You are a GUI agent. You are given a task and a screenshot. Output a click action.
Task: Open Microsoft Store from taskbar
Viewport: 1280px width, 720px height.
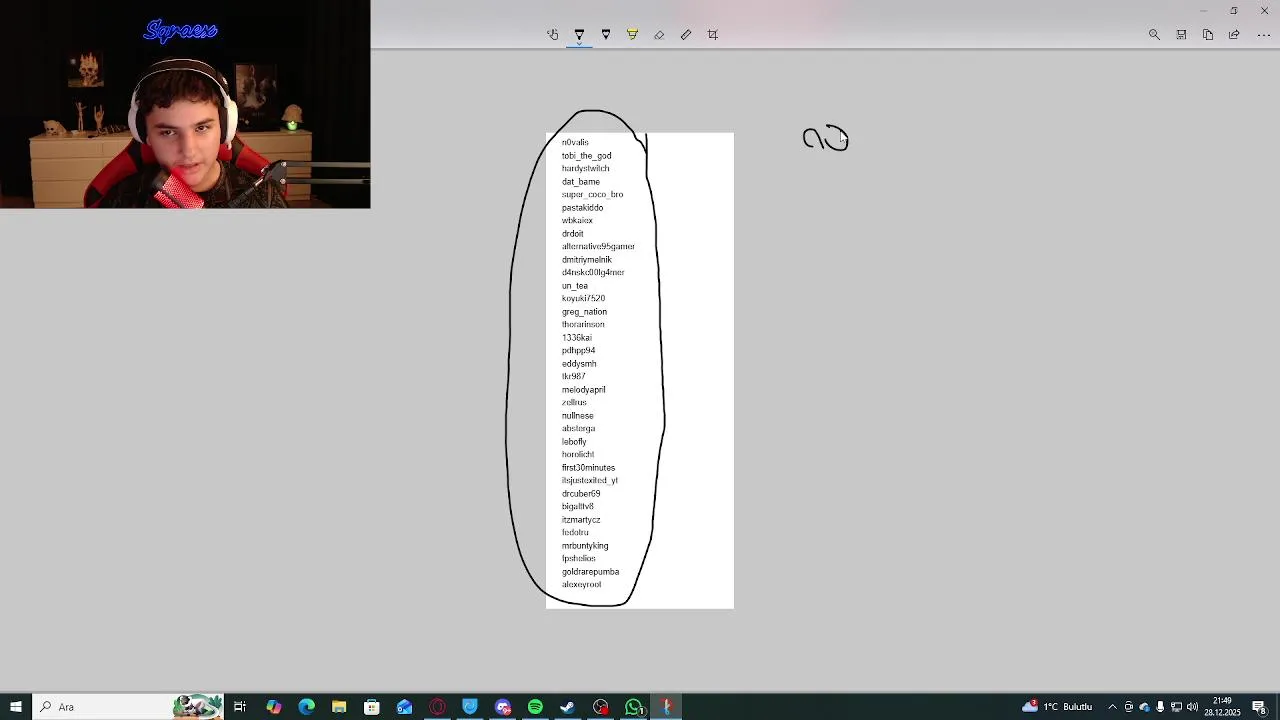pos(372,707)
